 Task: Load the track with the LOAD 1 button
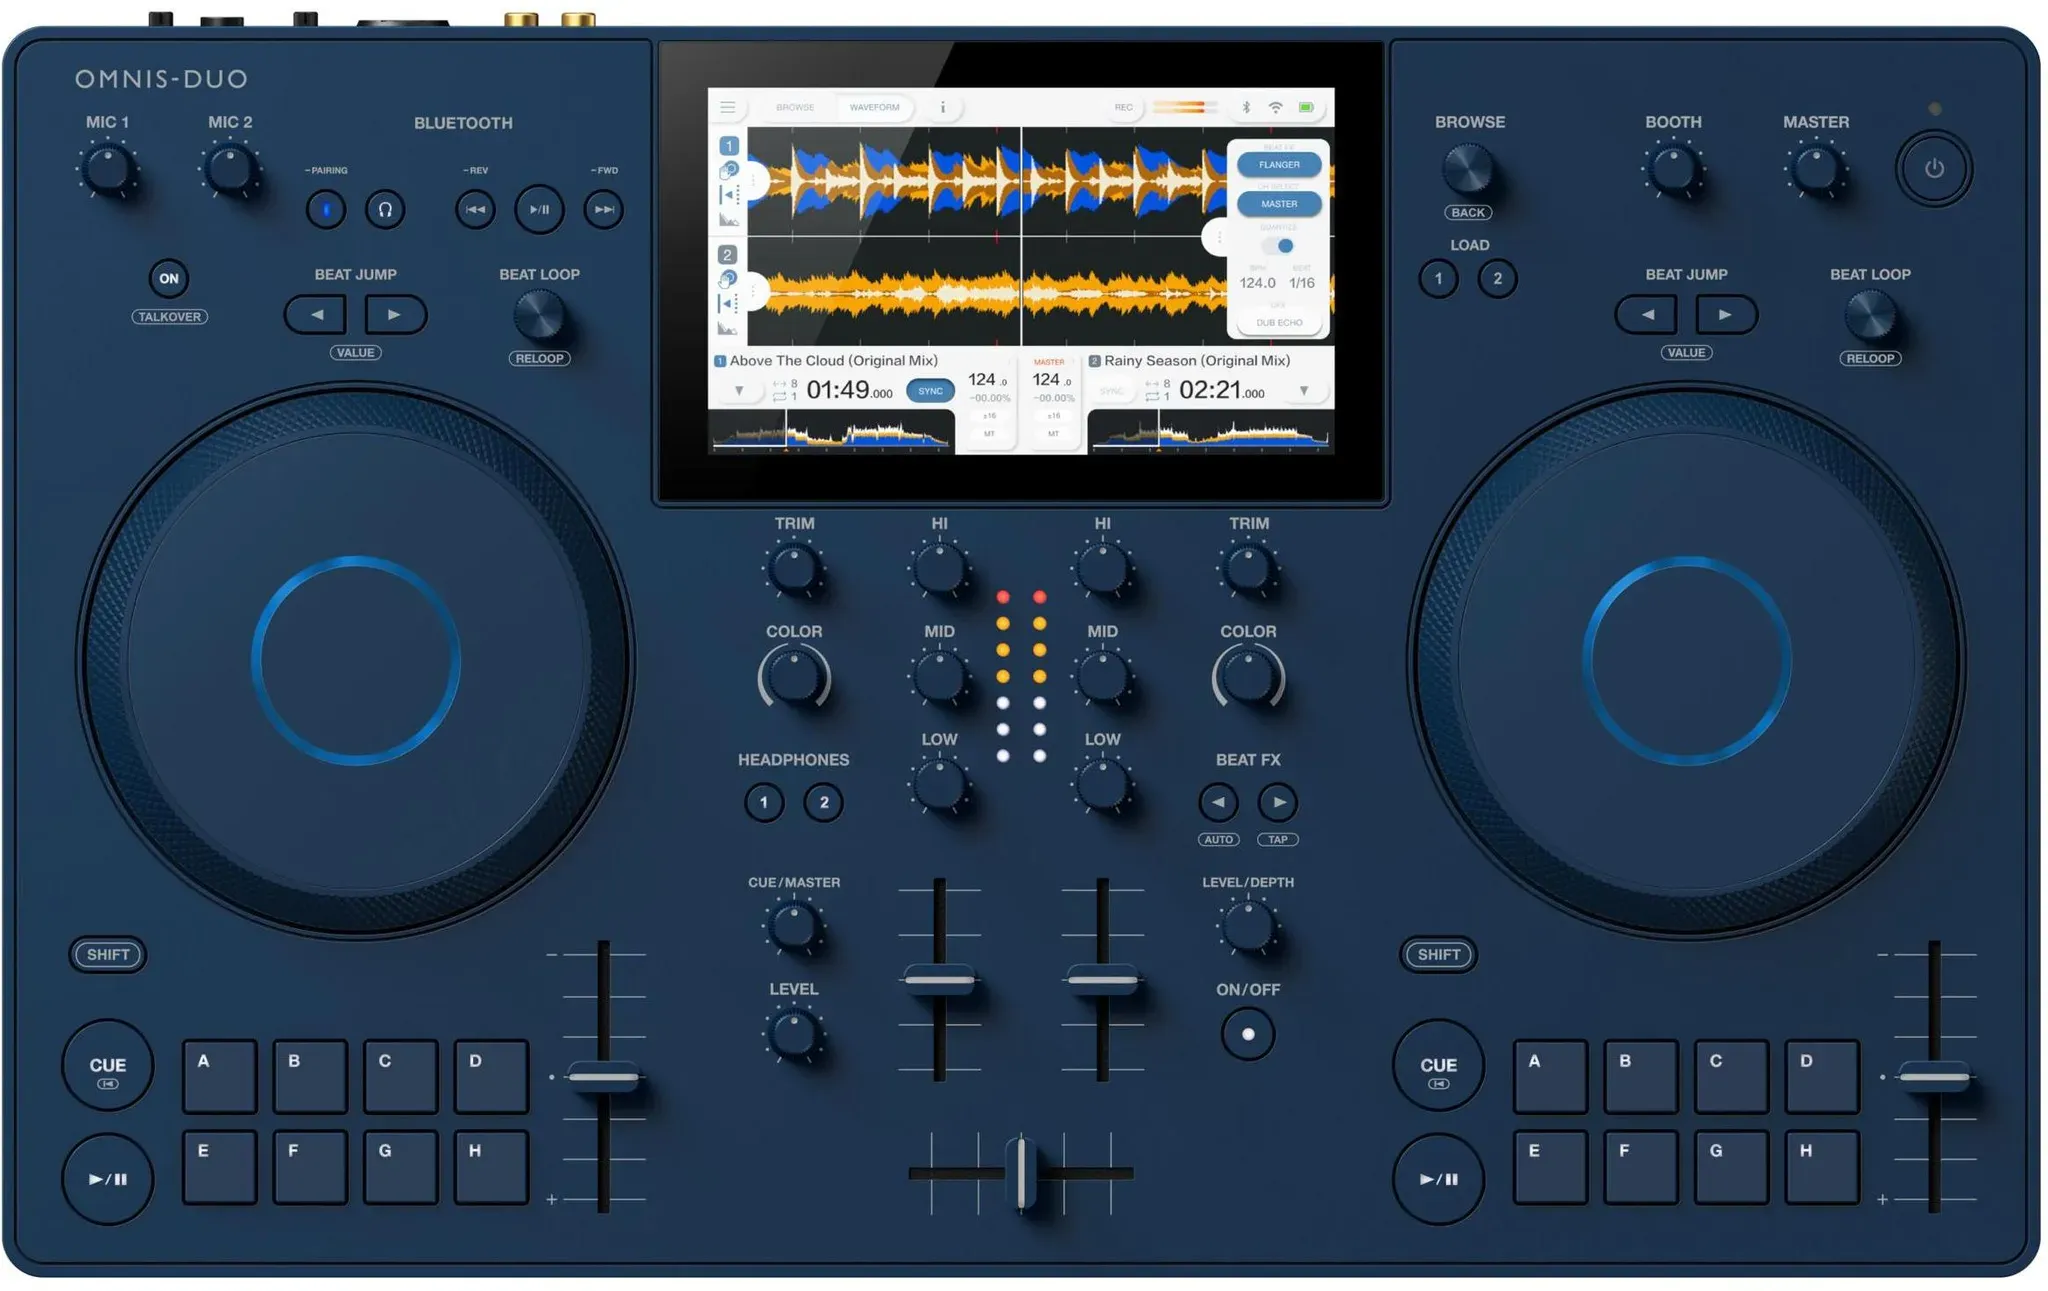coord(1439,278)
